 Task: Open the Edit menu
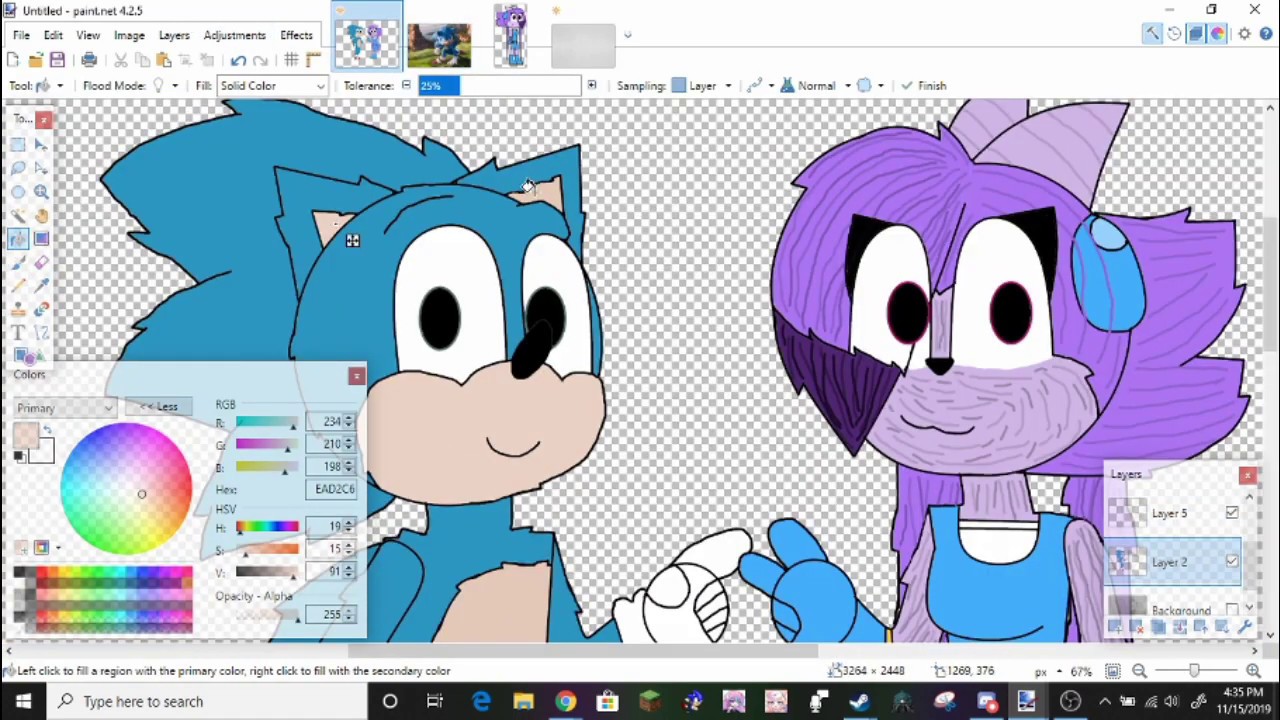click(x=53, y=35)
